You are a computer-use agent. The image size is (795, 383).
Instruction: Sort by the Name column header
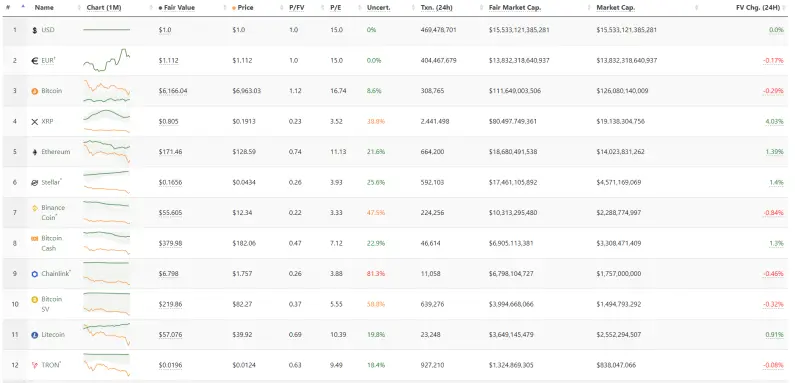(x=44, y=8)
